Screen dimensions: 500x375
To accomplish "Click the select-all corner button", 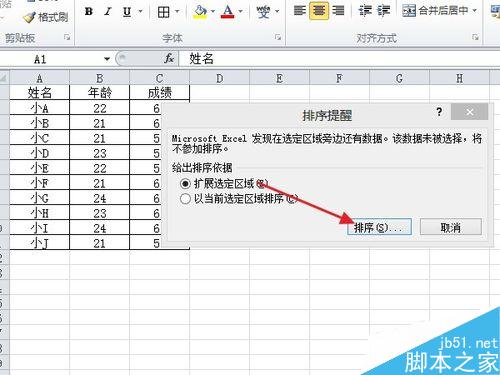I will pos(4,78).
